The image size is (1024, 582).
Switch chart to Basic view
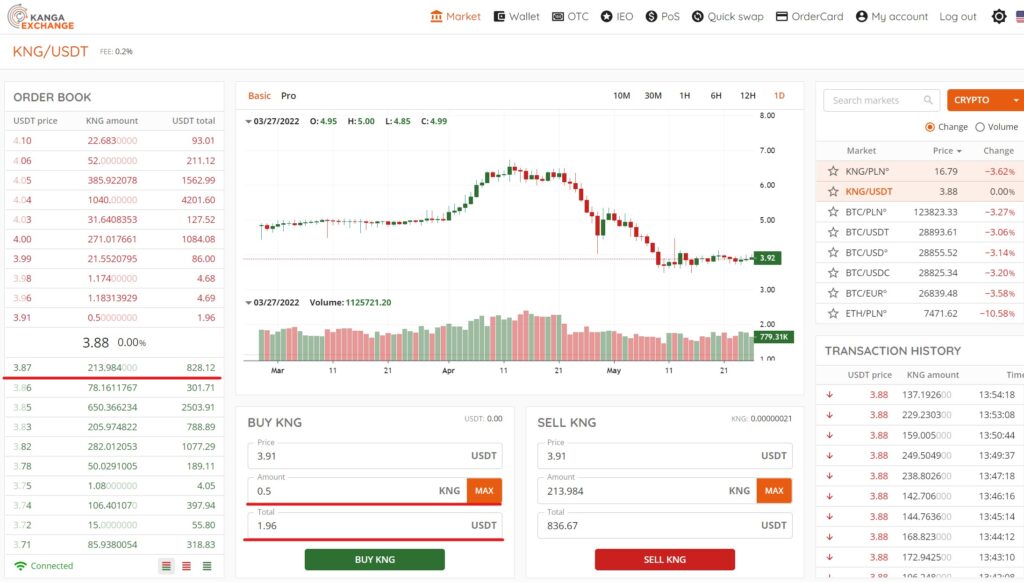[x=259, y=95]
